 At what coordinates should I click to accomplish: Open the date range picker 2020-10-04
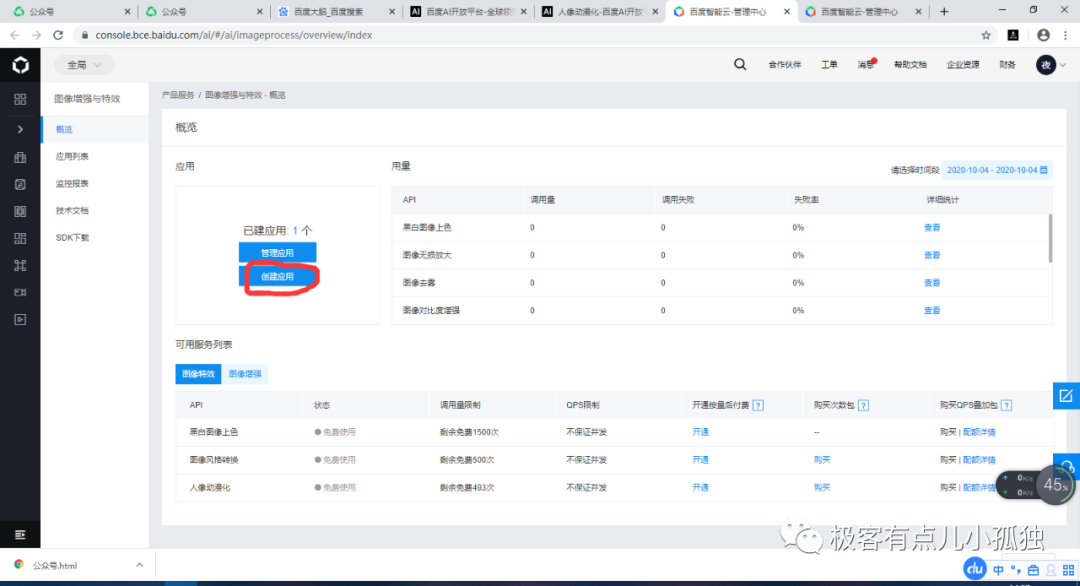pyautogui.click(x=997, y=170)
